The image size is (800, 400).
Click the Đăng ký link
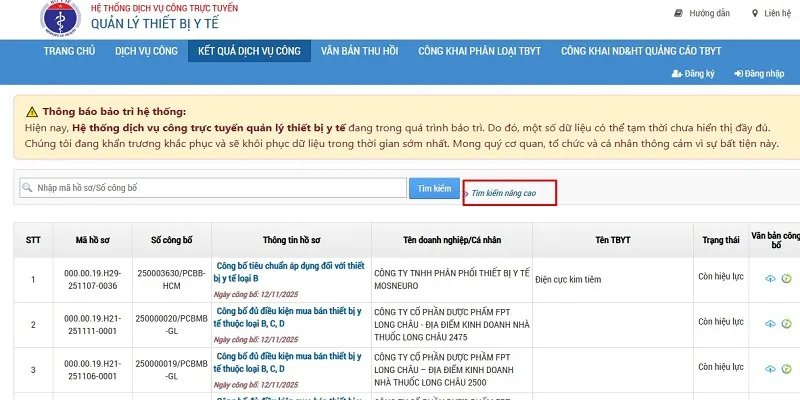pos(699,73)
